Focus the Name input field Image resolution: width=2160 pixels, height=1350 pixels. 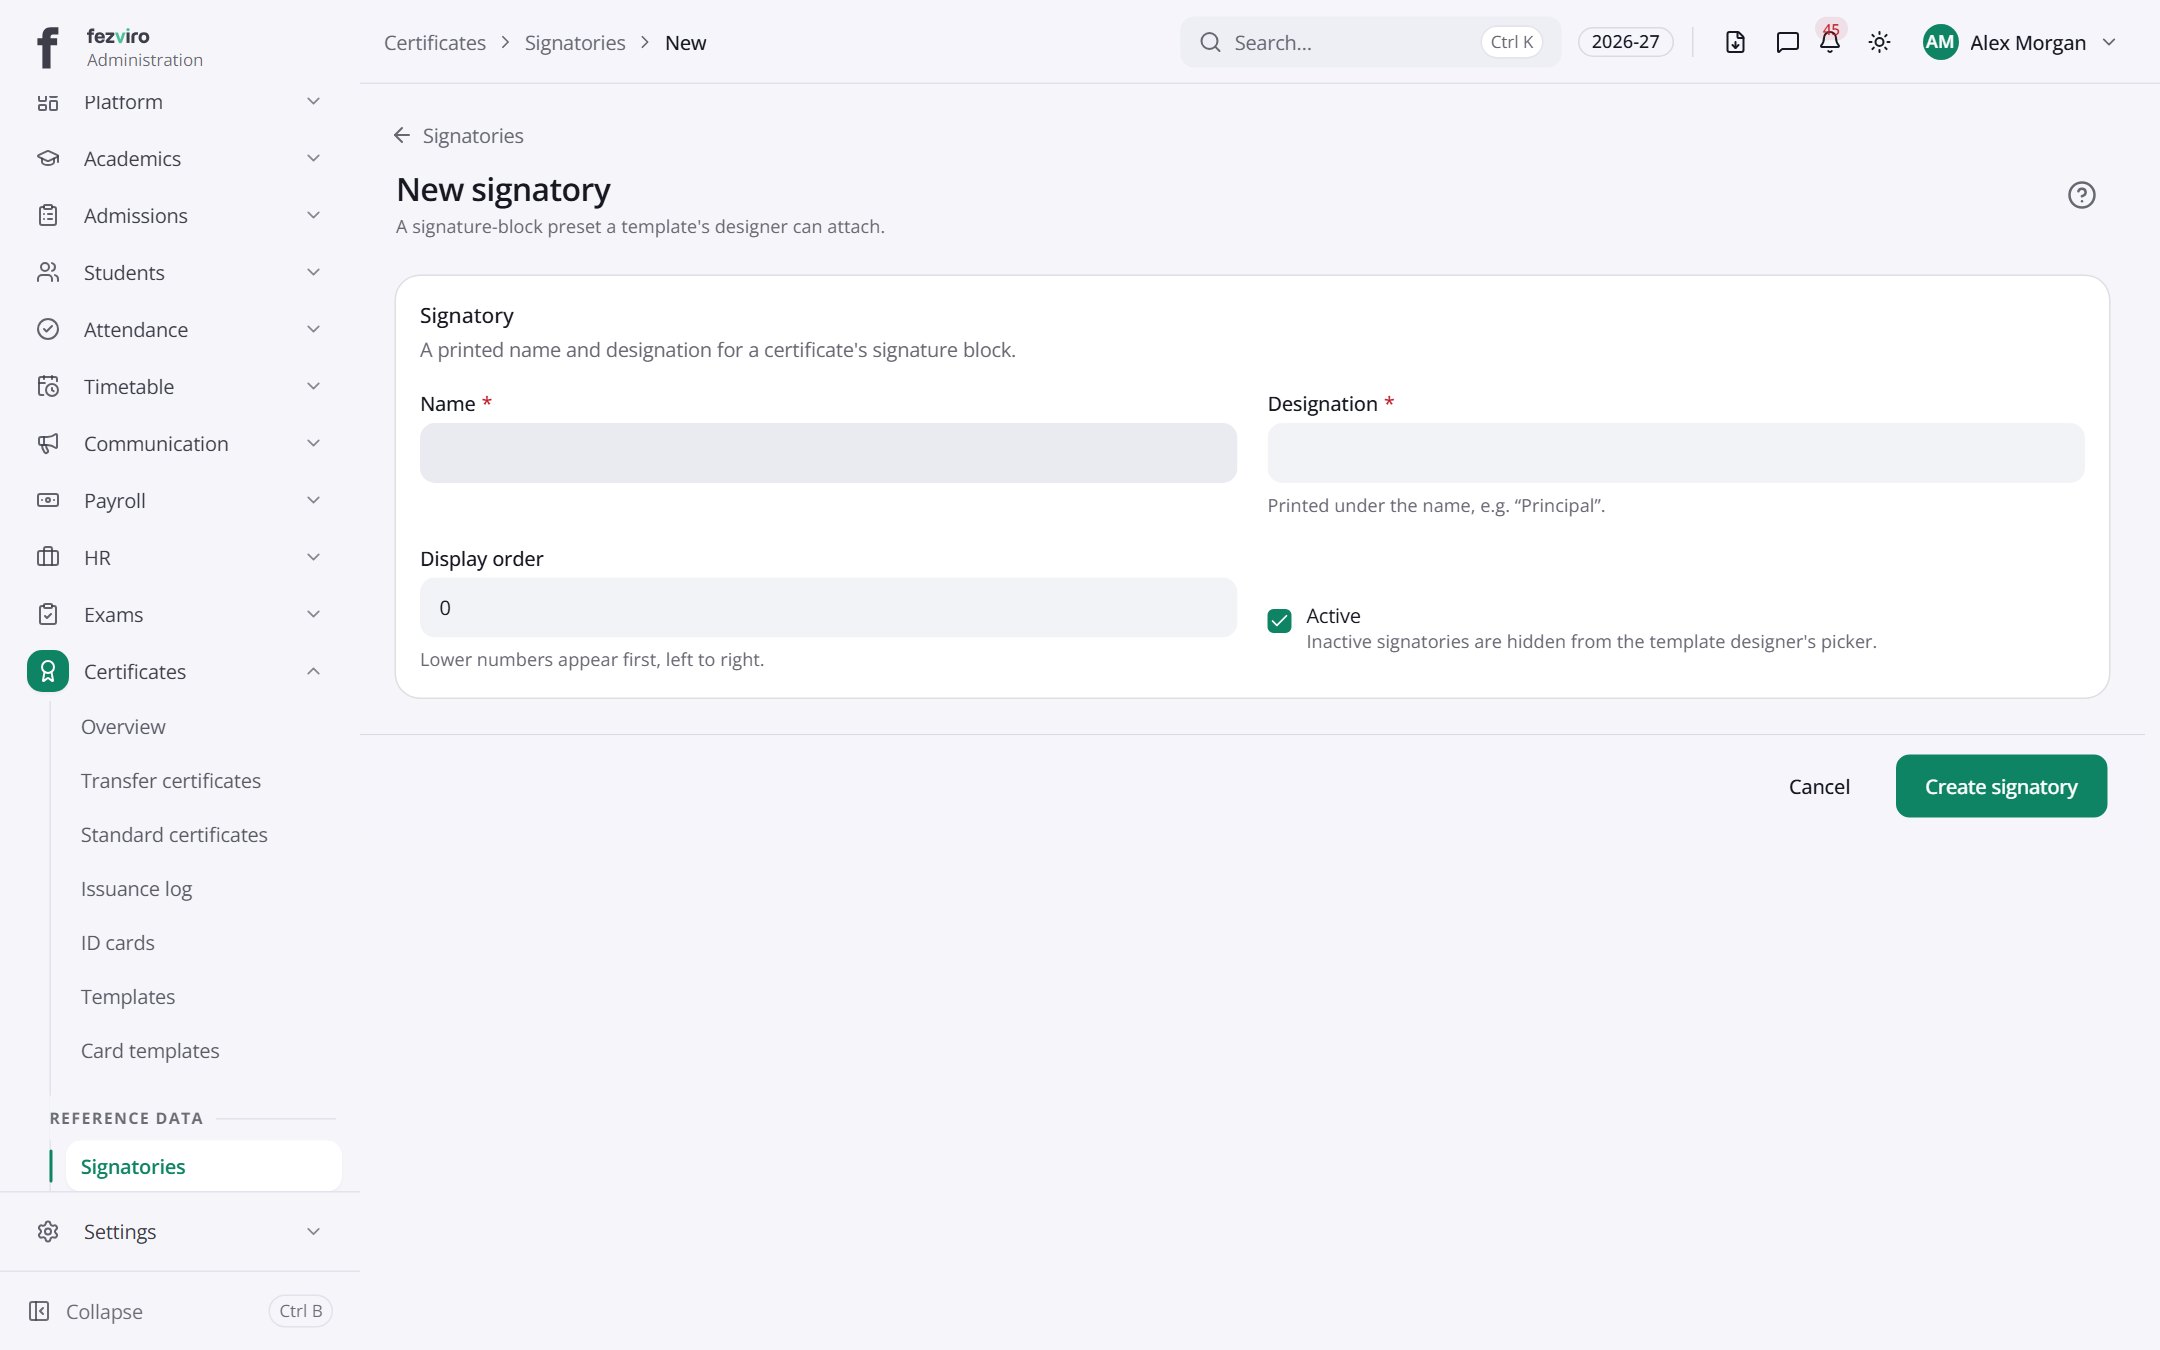tap(828, 453)
